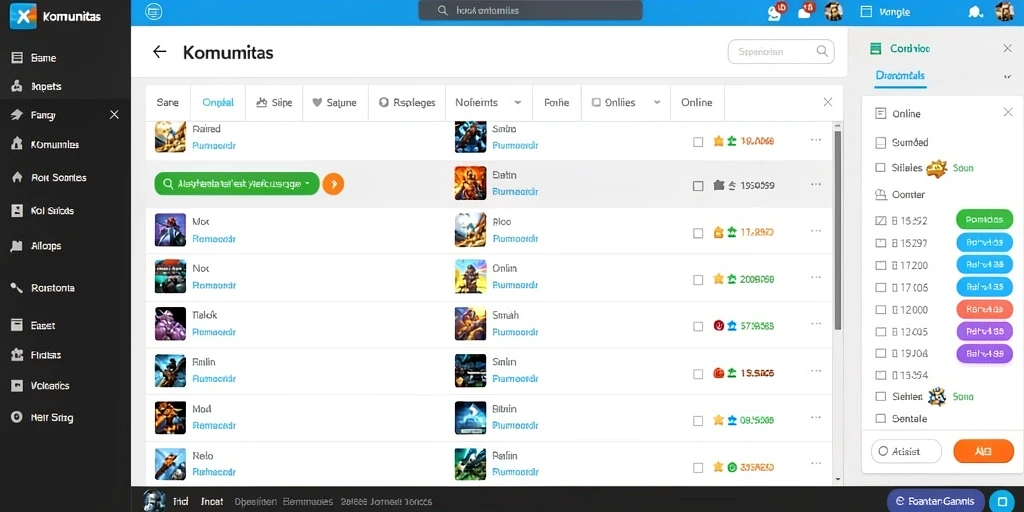Check the Sentale checkbox in right panel
The image size is (1024, 512).
click(880, 419)
